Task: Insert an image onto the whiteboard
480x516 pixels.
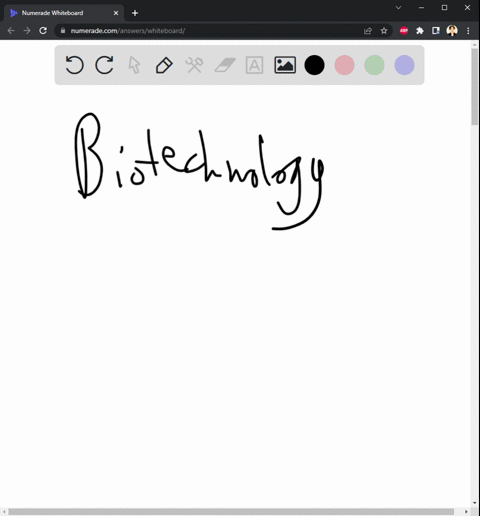Action: [x=285, y=65]
